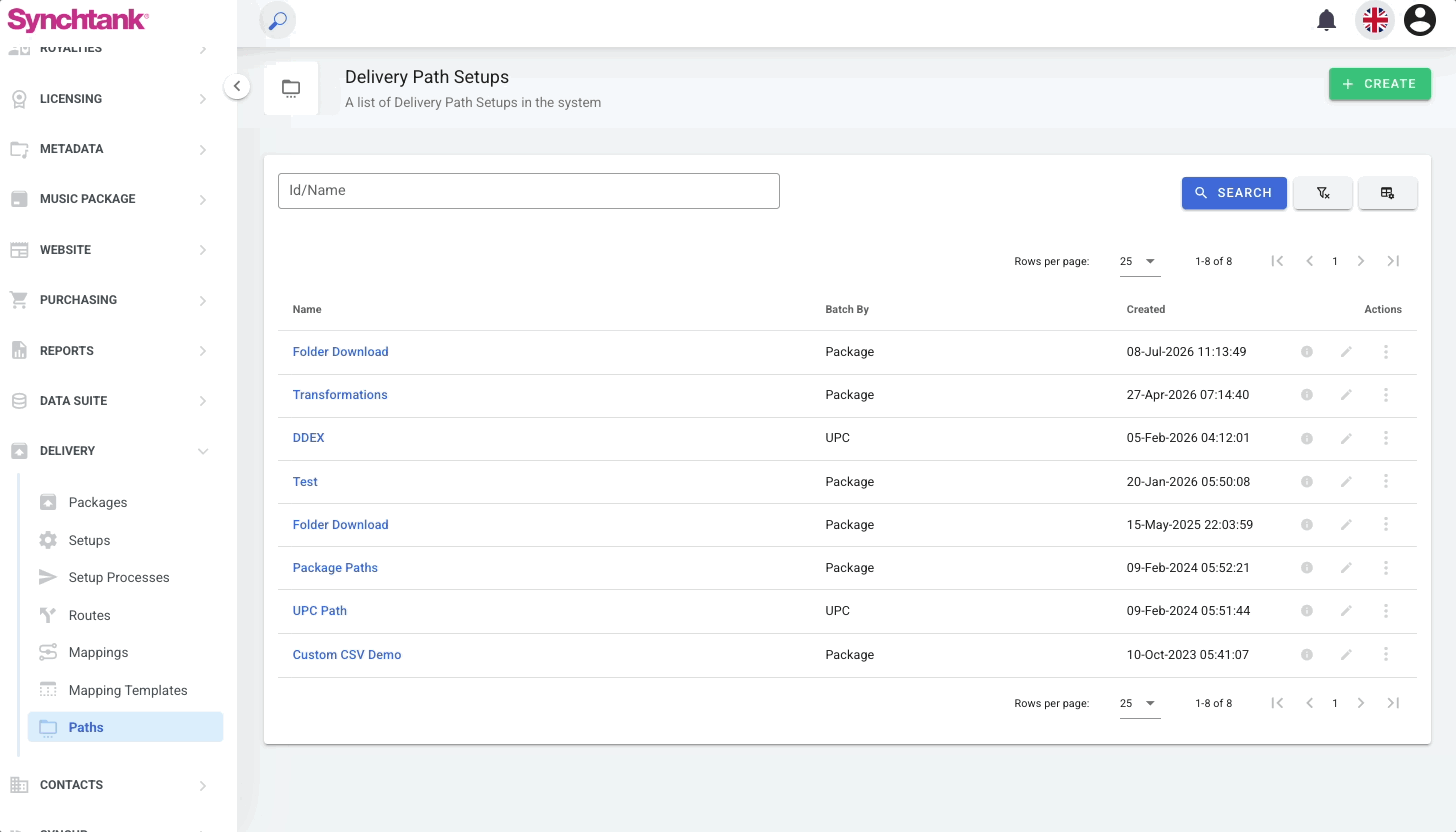Change language via the UK flag icon
The width and height of the screenshot is (1456, 832).
click(x=1375, y=20)
